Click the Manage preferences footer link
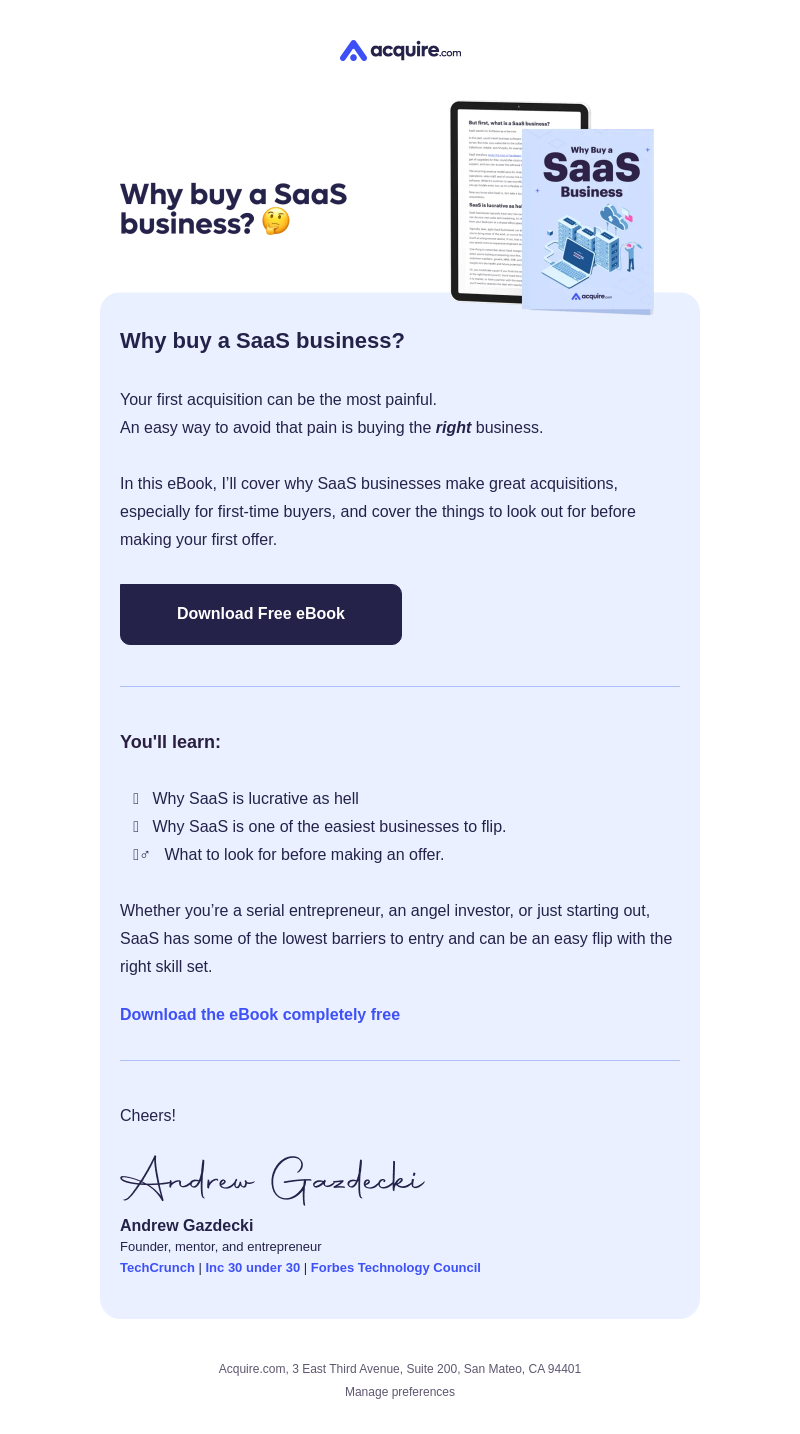The height and width of the screenshot is (1434, 800). 400,1392
